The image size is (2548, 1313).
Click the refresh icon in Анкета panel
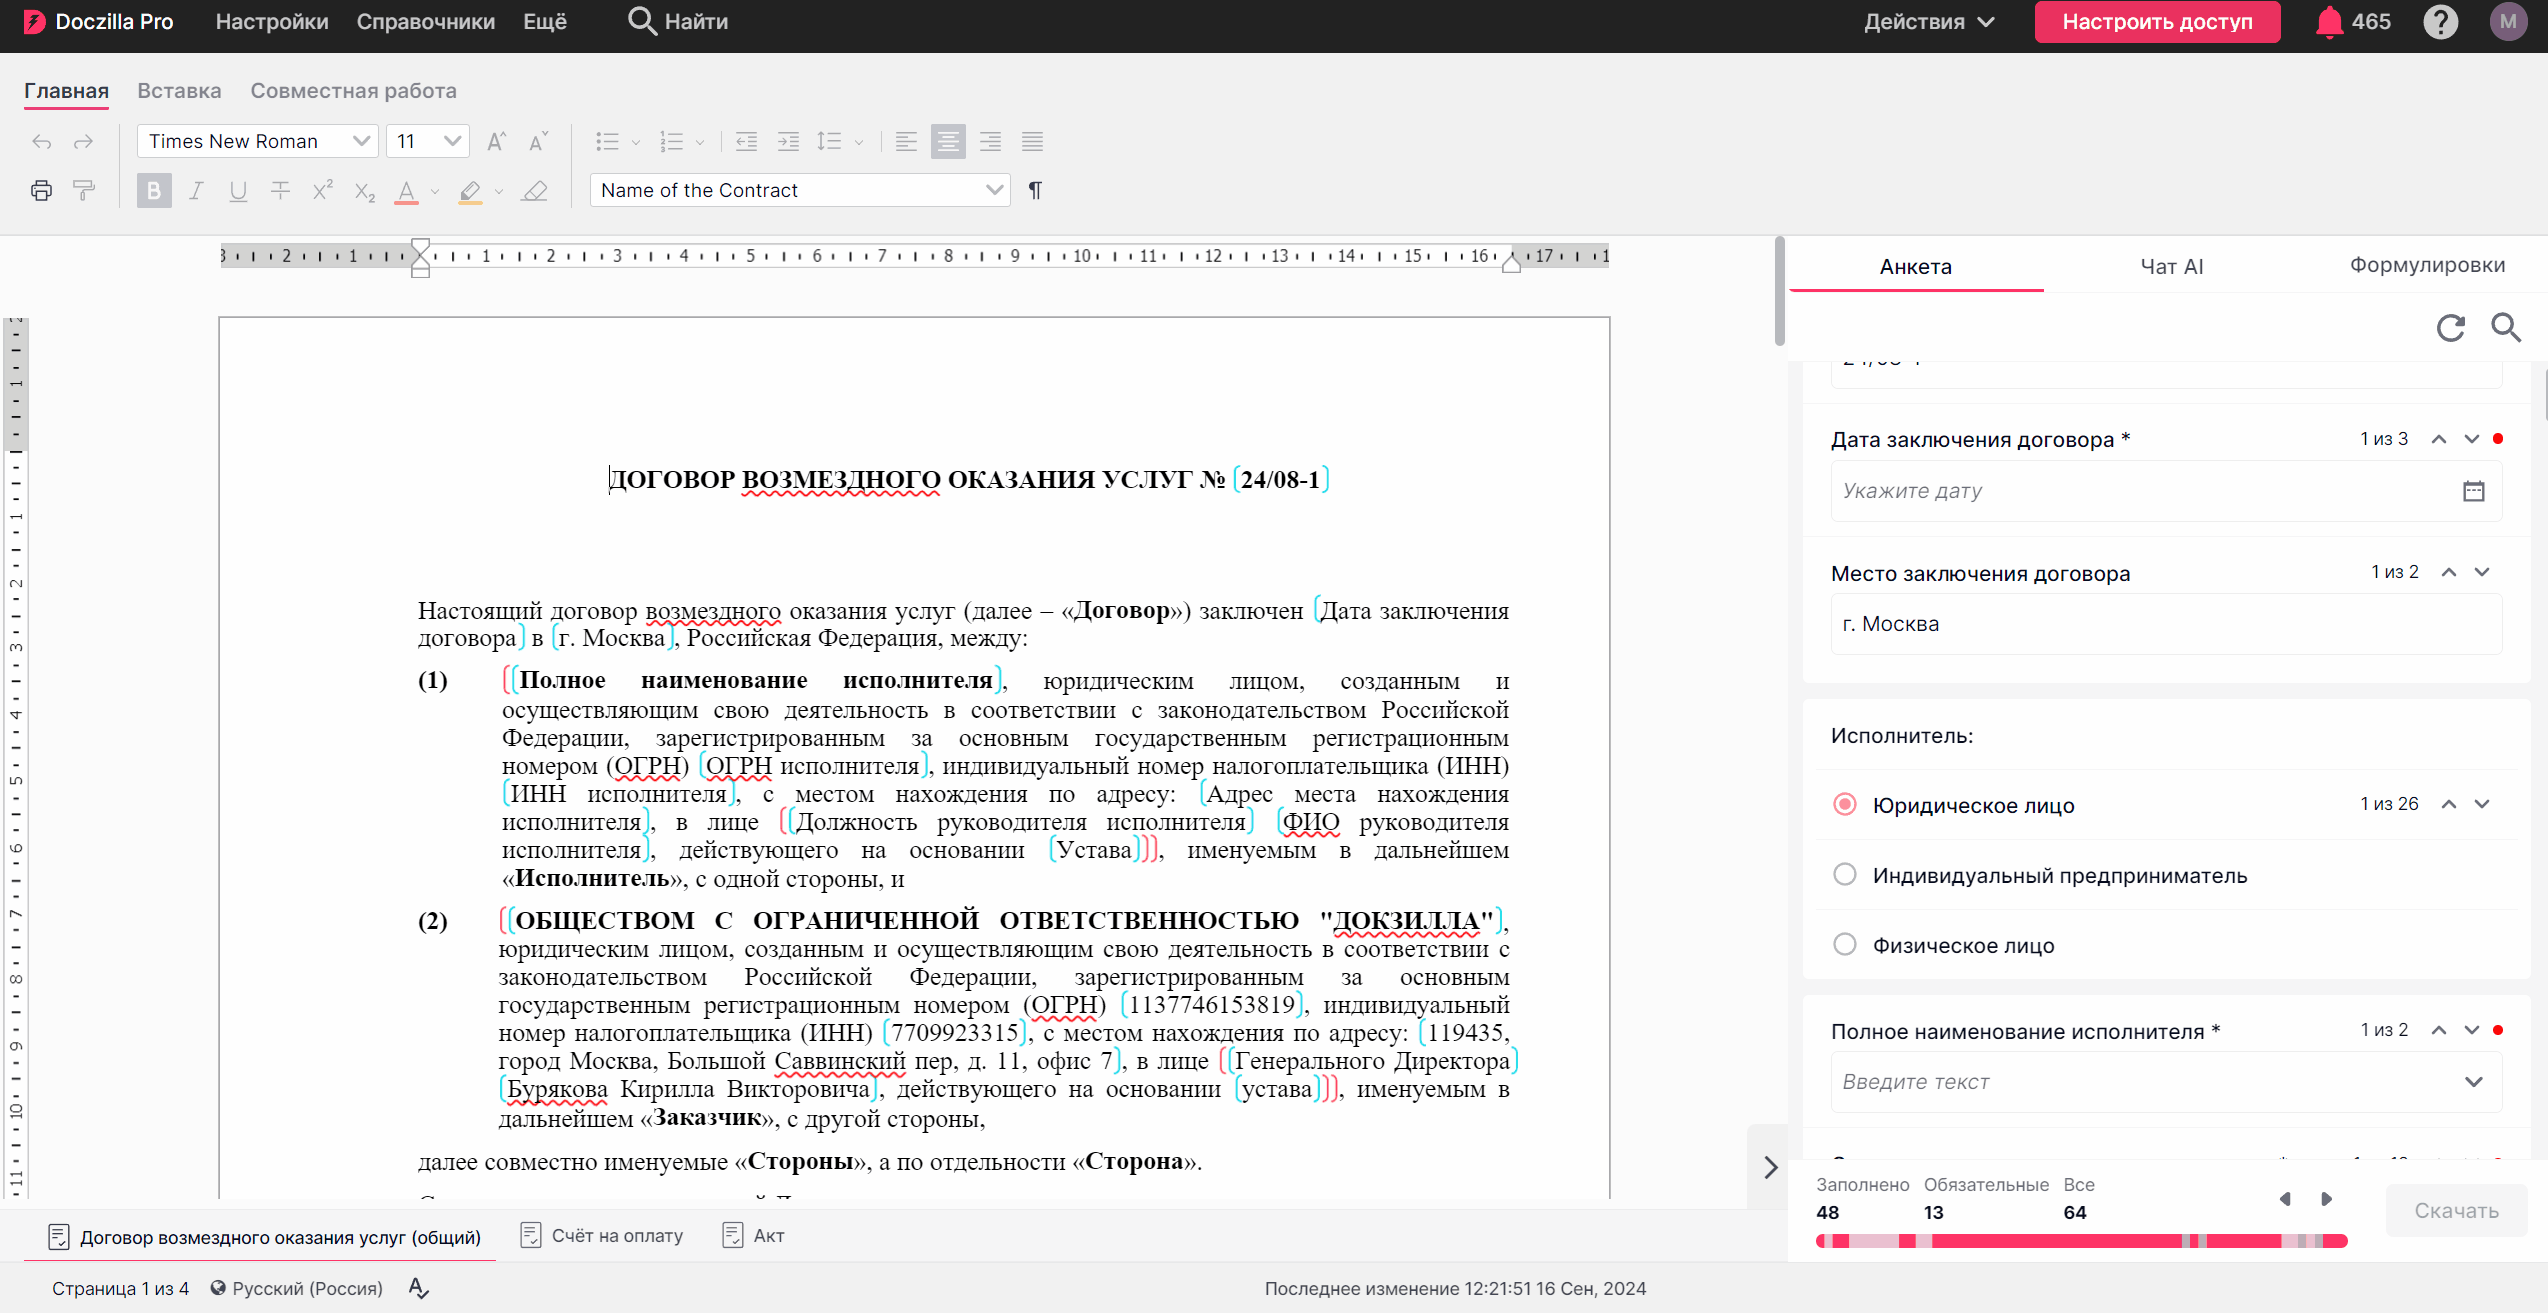pos(2450,328)
